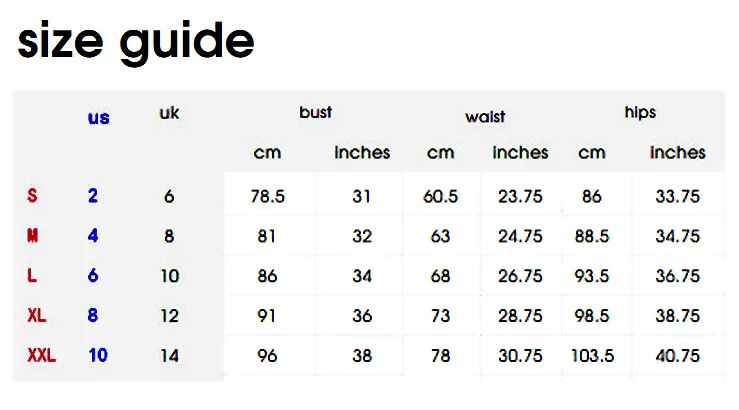The width and height of the screenshot is (739, 410).
Task: Click the "uk" column header
Action: click(x=169, y=113)
